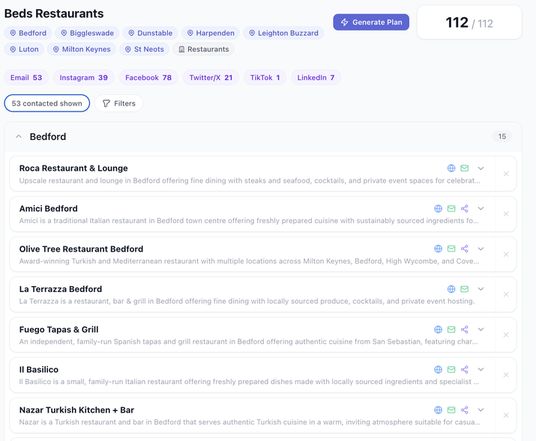
Task: Click email icon for Amici Bedford
Action: pyautogui.click(x=451, y=209)
